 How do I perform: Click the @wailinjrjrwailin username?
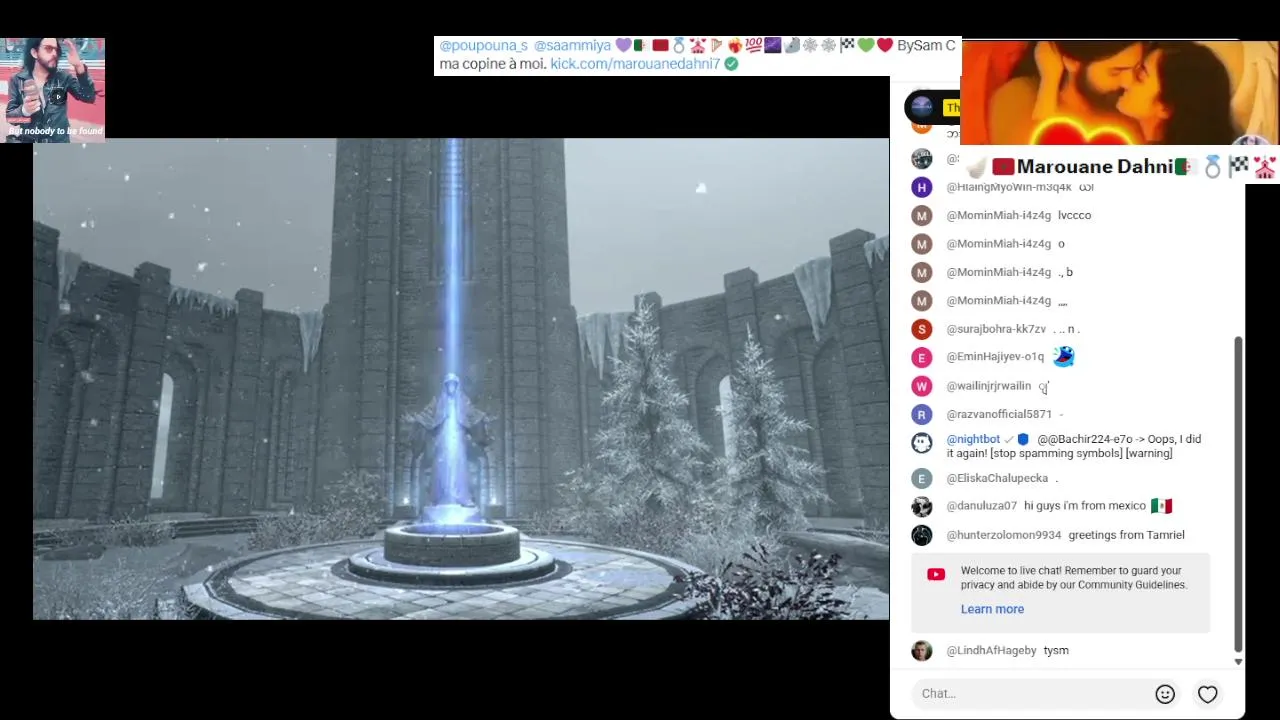(x=989, y=386)
